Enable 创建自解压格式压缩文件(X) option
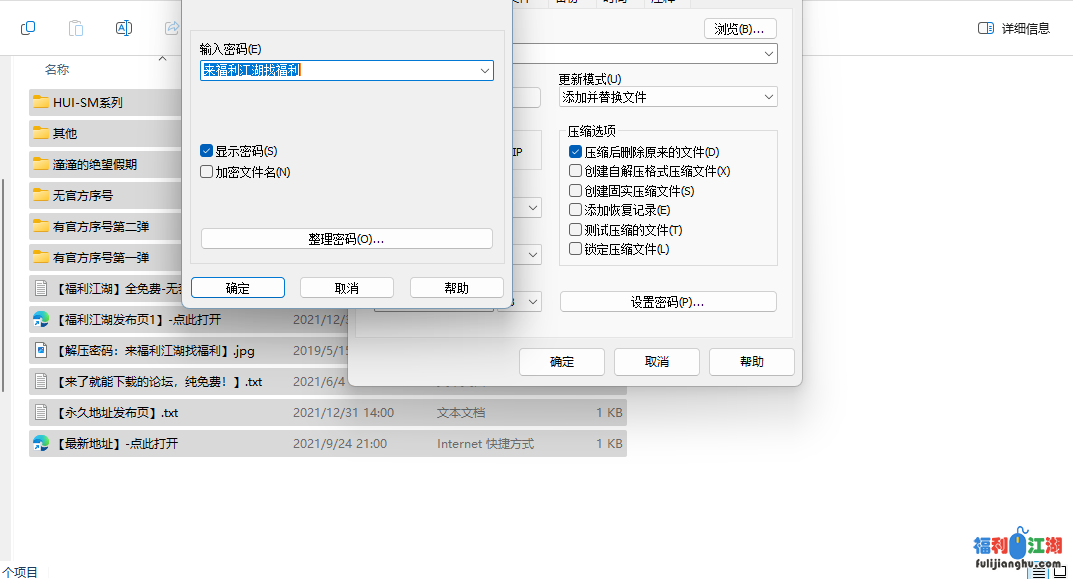 (x=575, y=171)
